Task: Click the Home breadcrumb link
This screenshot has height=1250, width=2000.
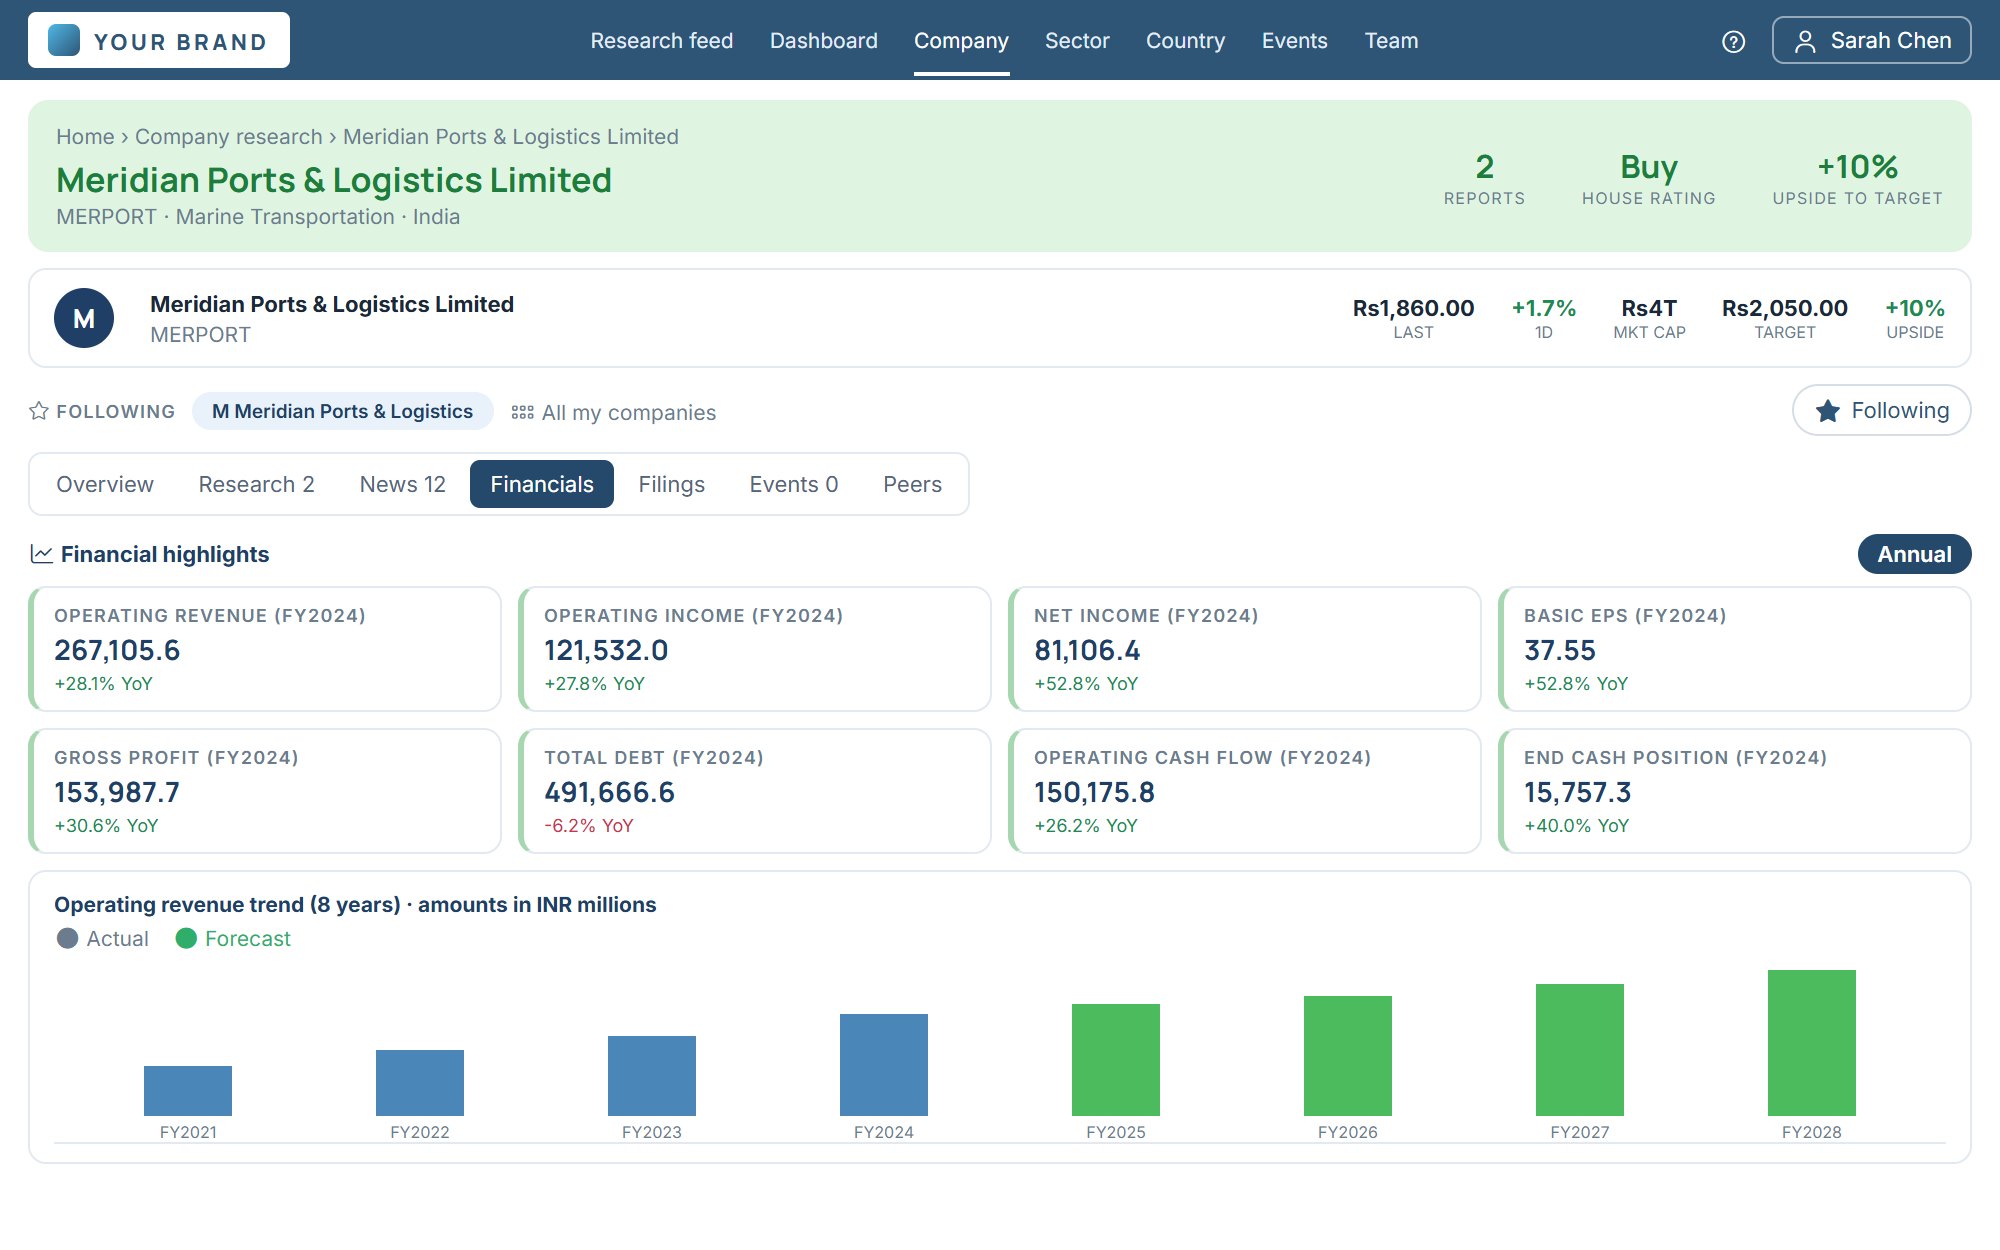Action: (85, 137)
